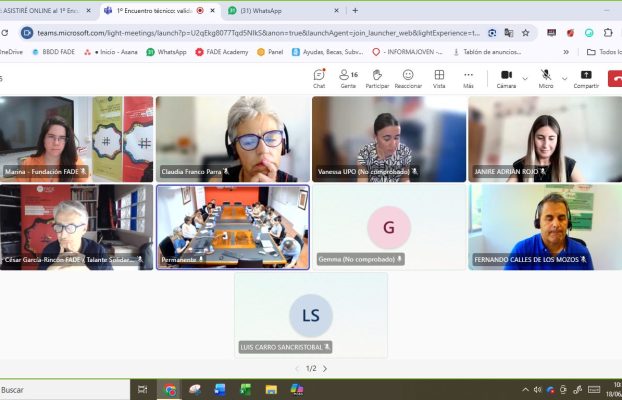Image resolution: width=622 pixels, height=400 pixels.
Task: Click the red apple extension icon
Action: (570, 33)
